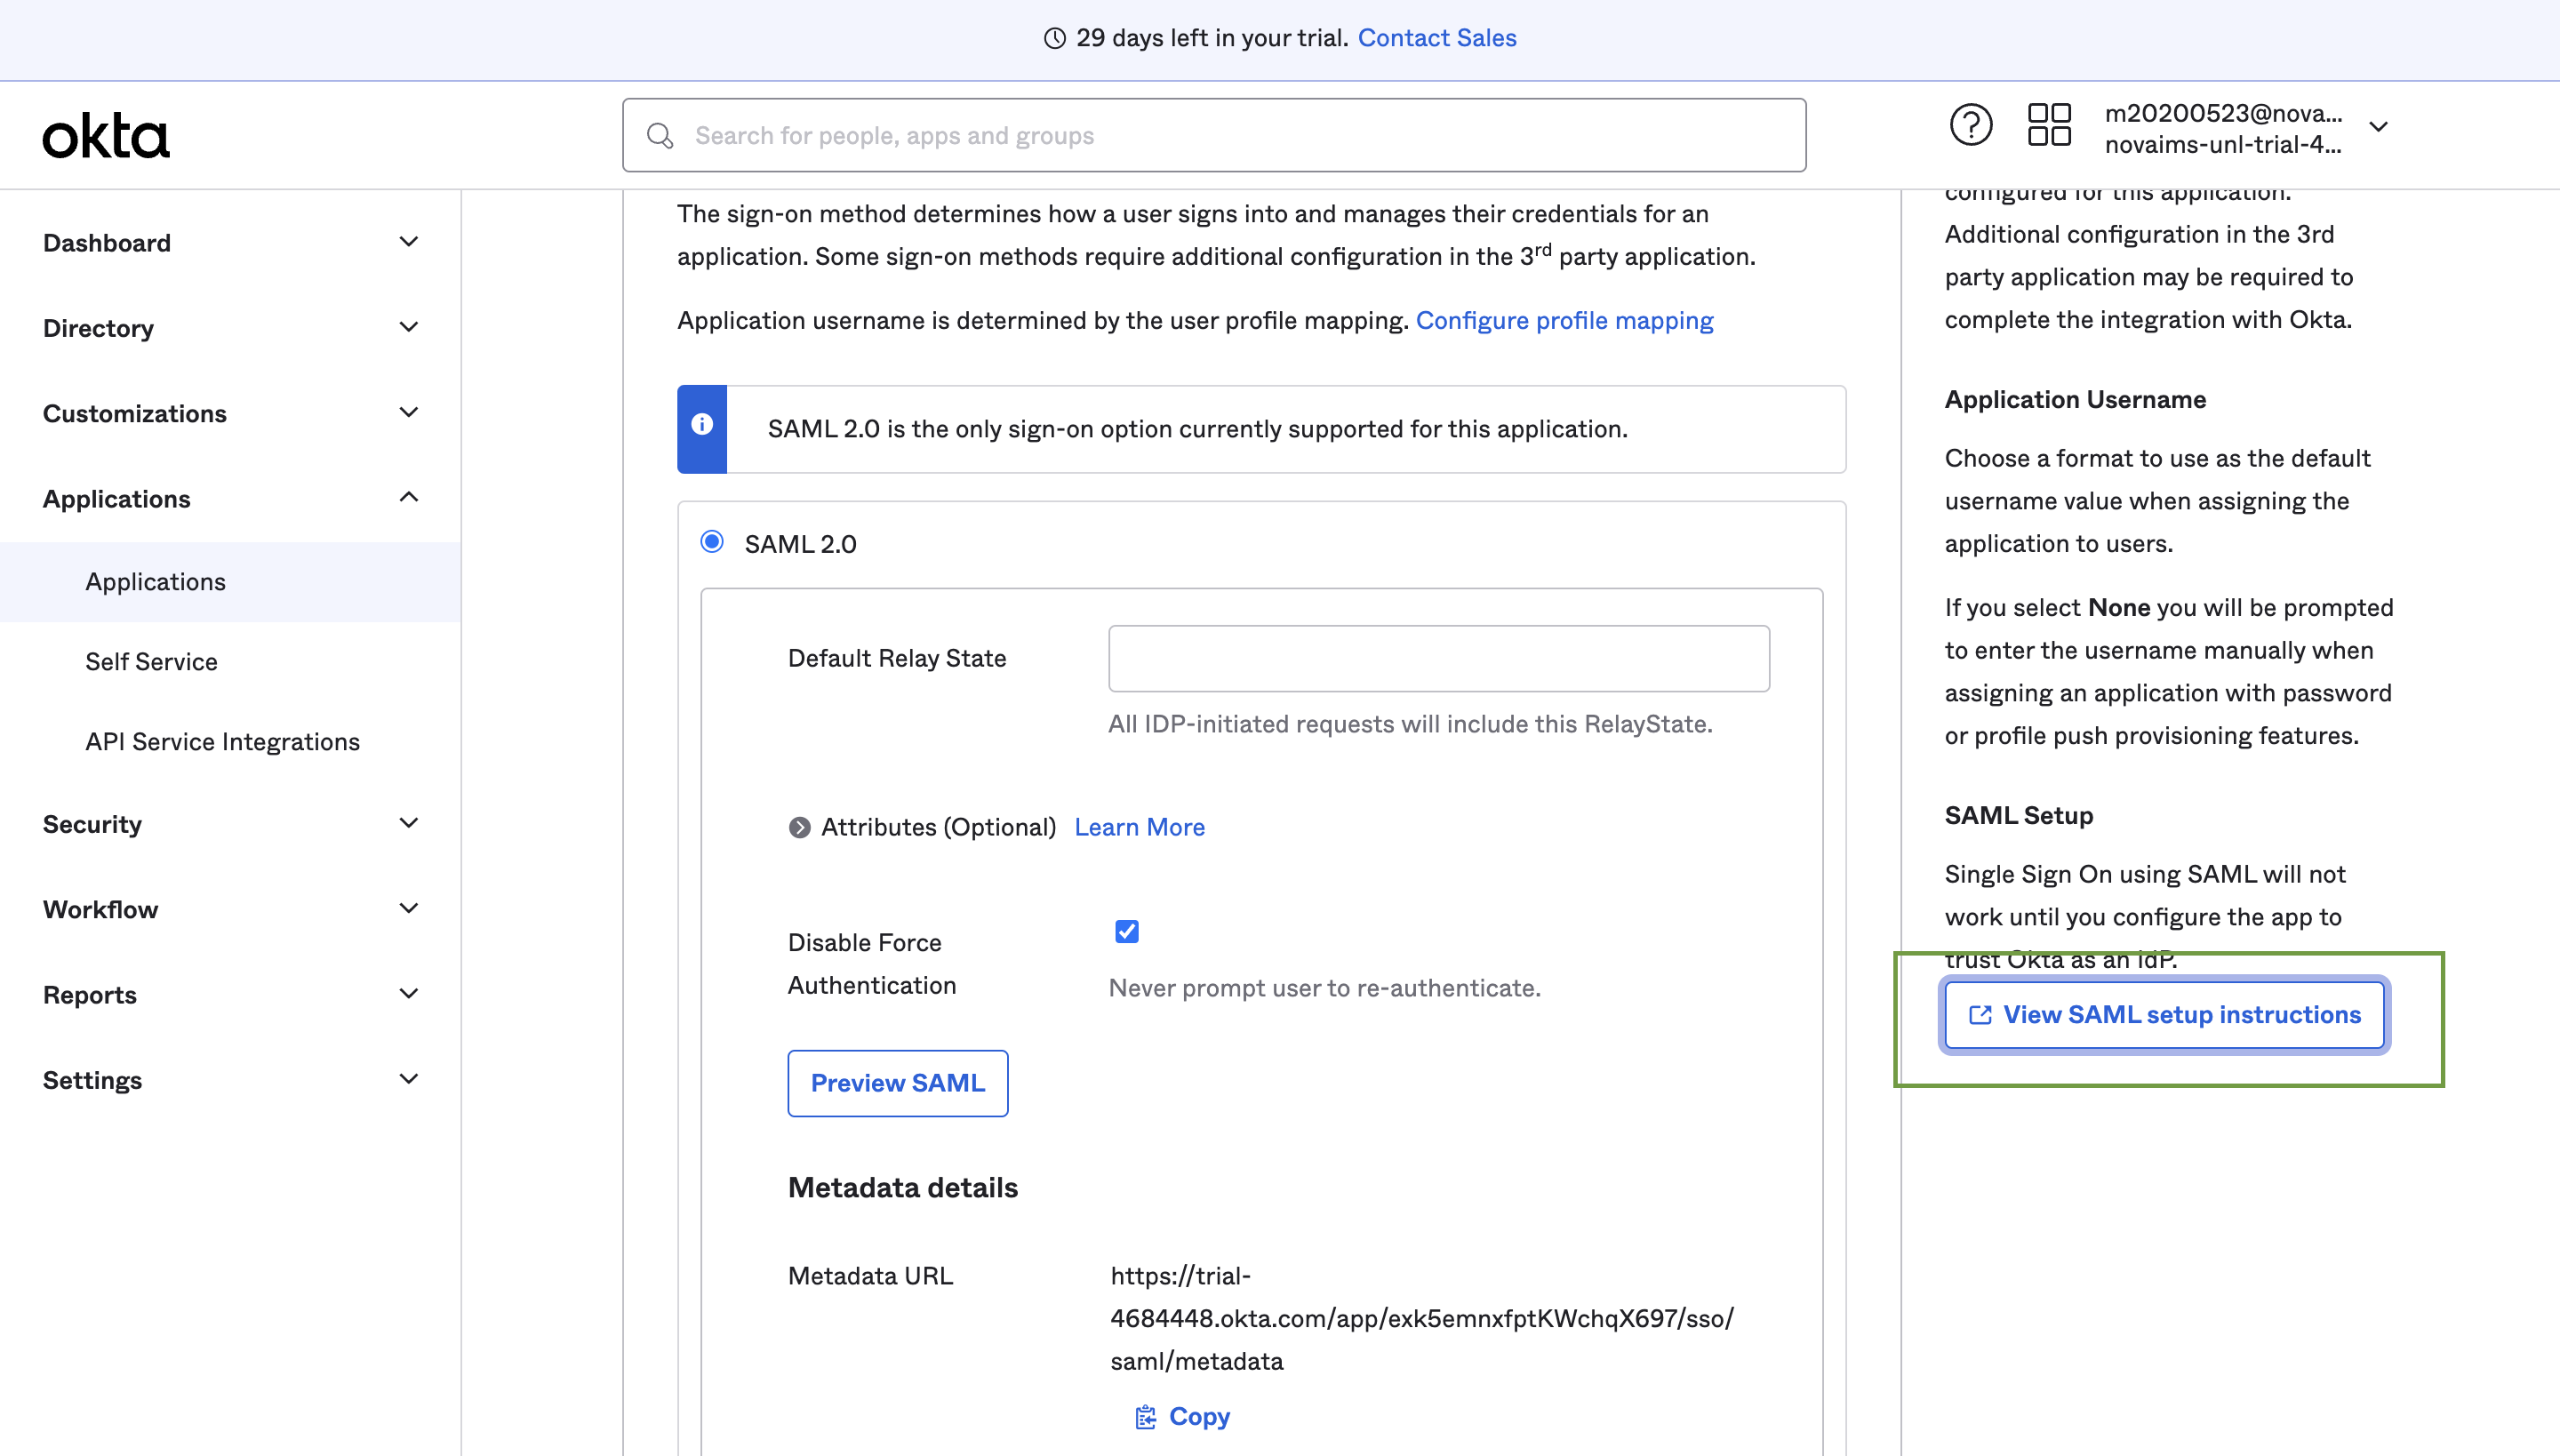Expand the Workflow menu chevron
The image size is (2560, 1456).
point(409,908)
